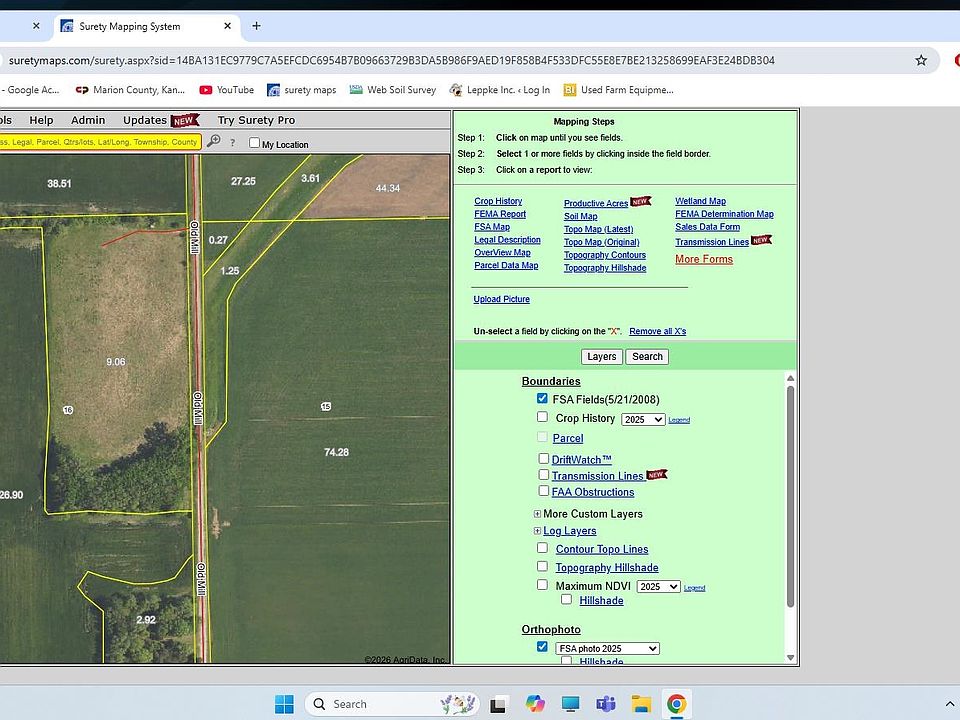Launch Copilot from the taskbar

pyautogui.click(x=534, y=704)
